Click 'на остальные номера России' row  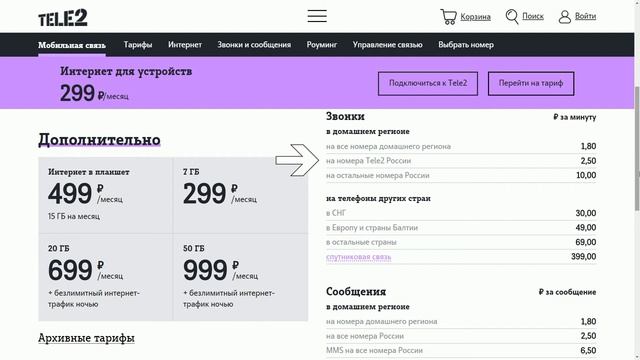[x=461, y=176]
